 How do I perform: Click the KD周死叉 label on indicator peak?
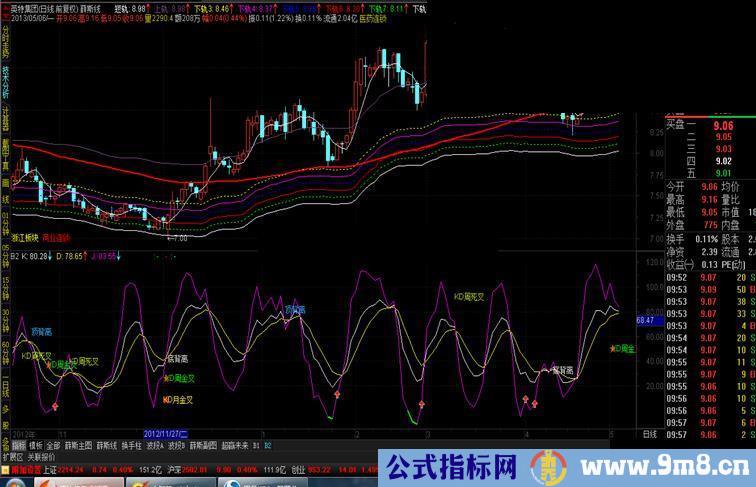tap(468, 296)
